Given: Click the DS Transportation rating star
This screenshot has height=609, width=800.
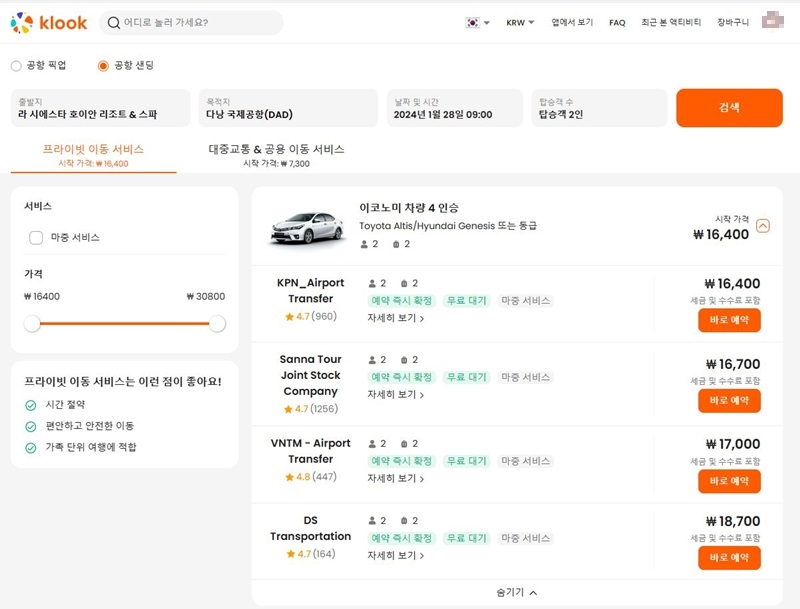Looking at the screenshot, I should (291, 554).
